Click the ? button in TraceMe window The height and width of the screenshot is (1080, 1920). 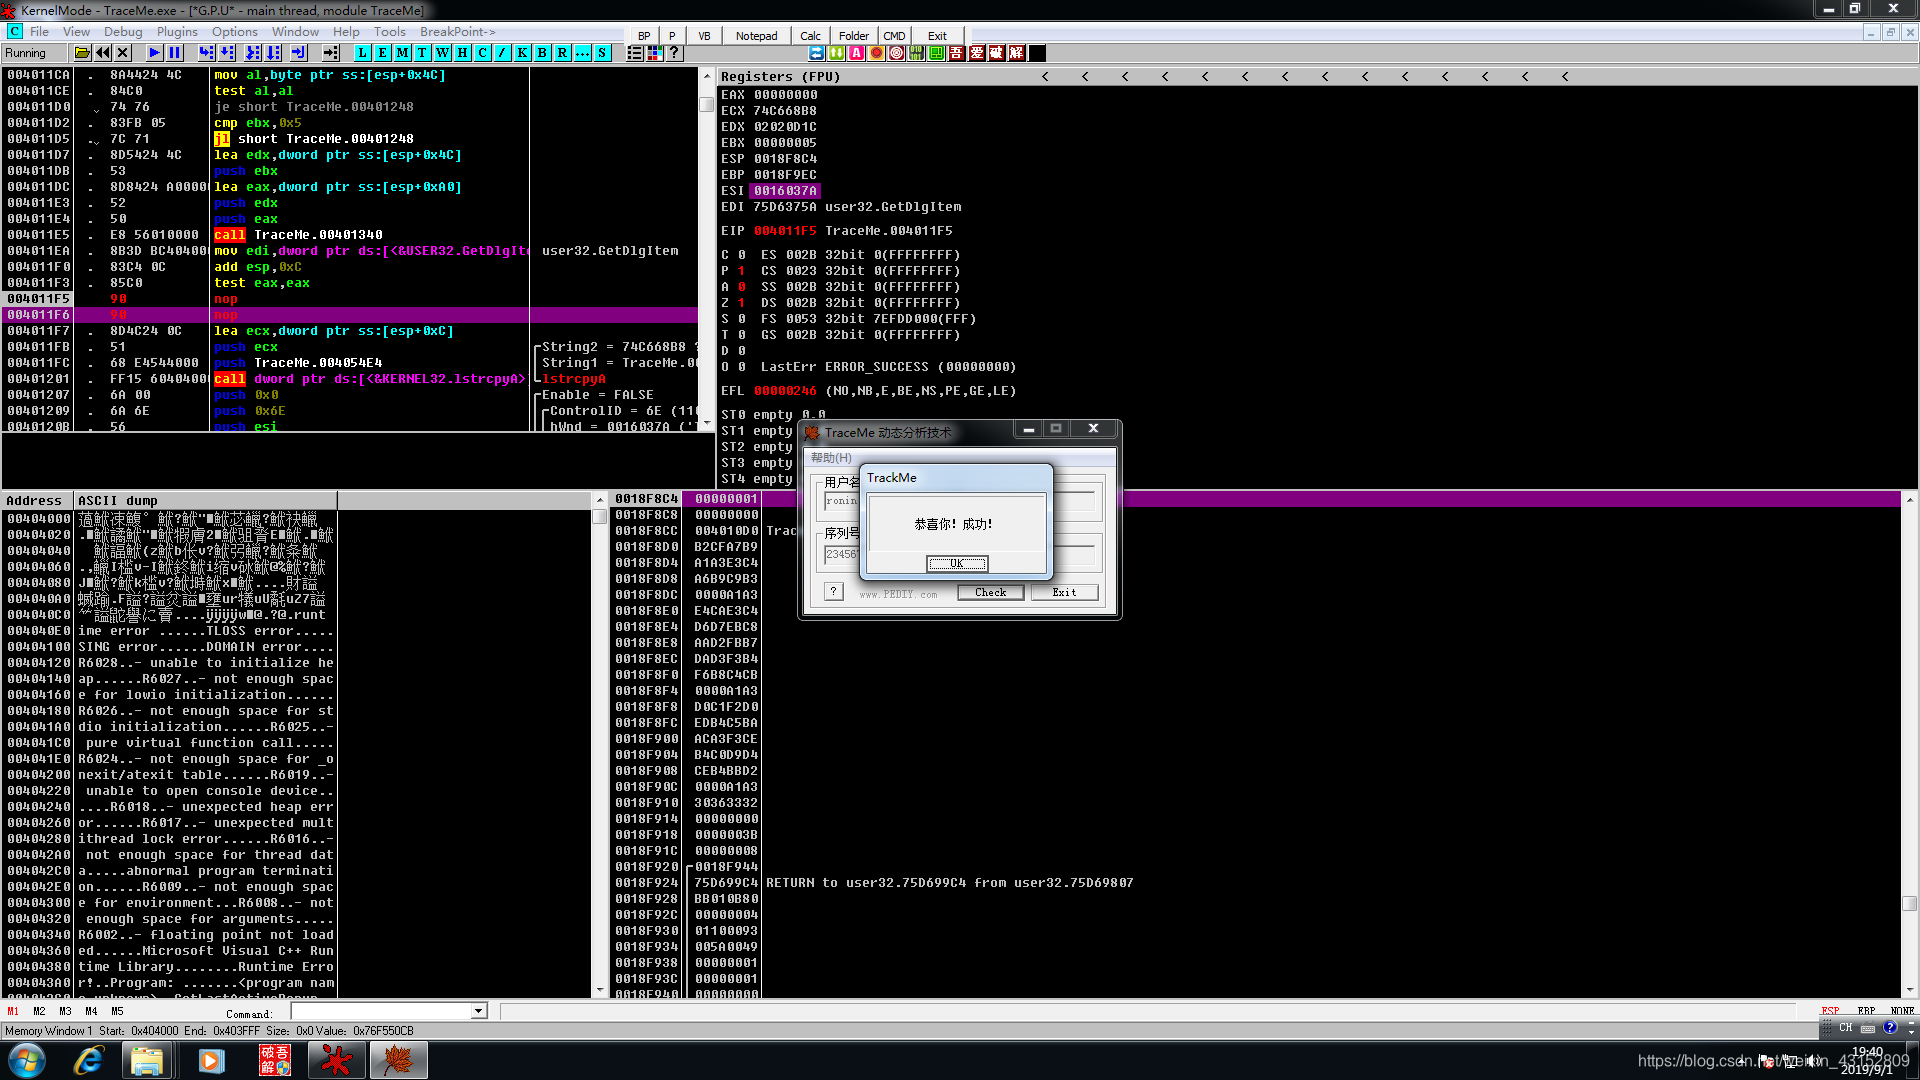834,592
